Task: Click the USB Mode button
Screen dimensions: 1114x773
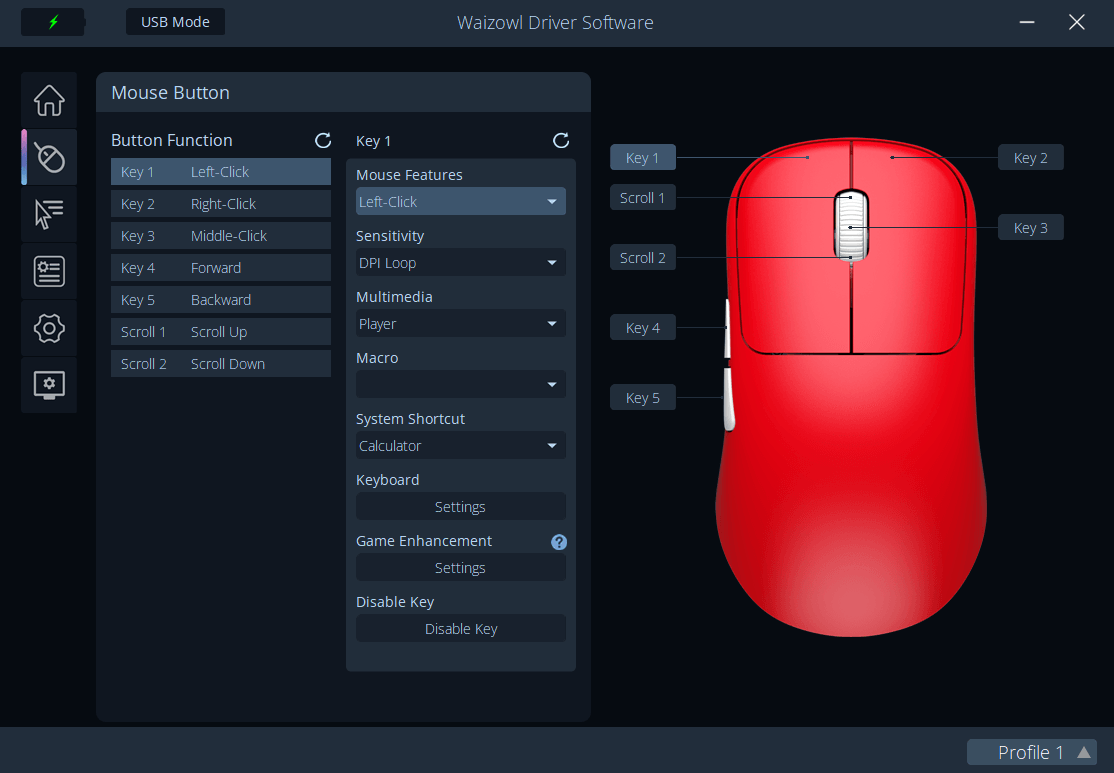Action: pos(175,22)
